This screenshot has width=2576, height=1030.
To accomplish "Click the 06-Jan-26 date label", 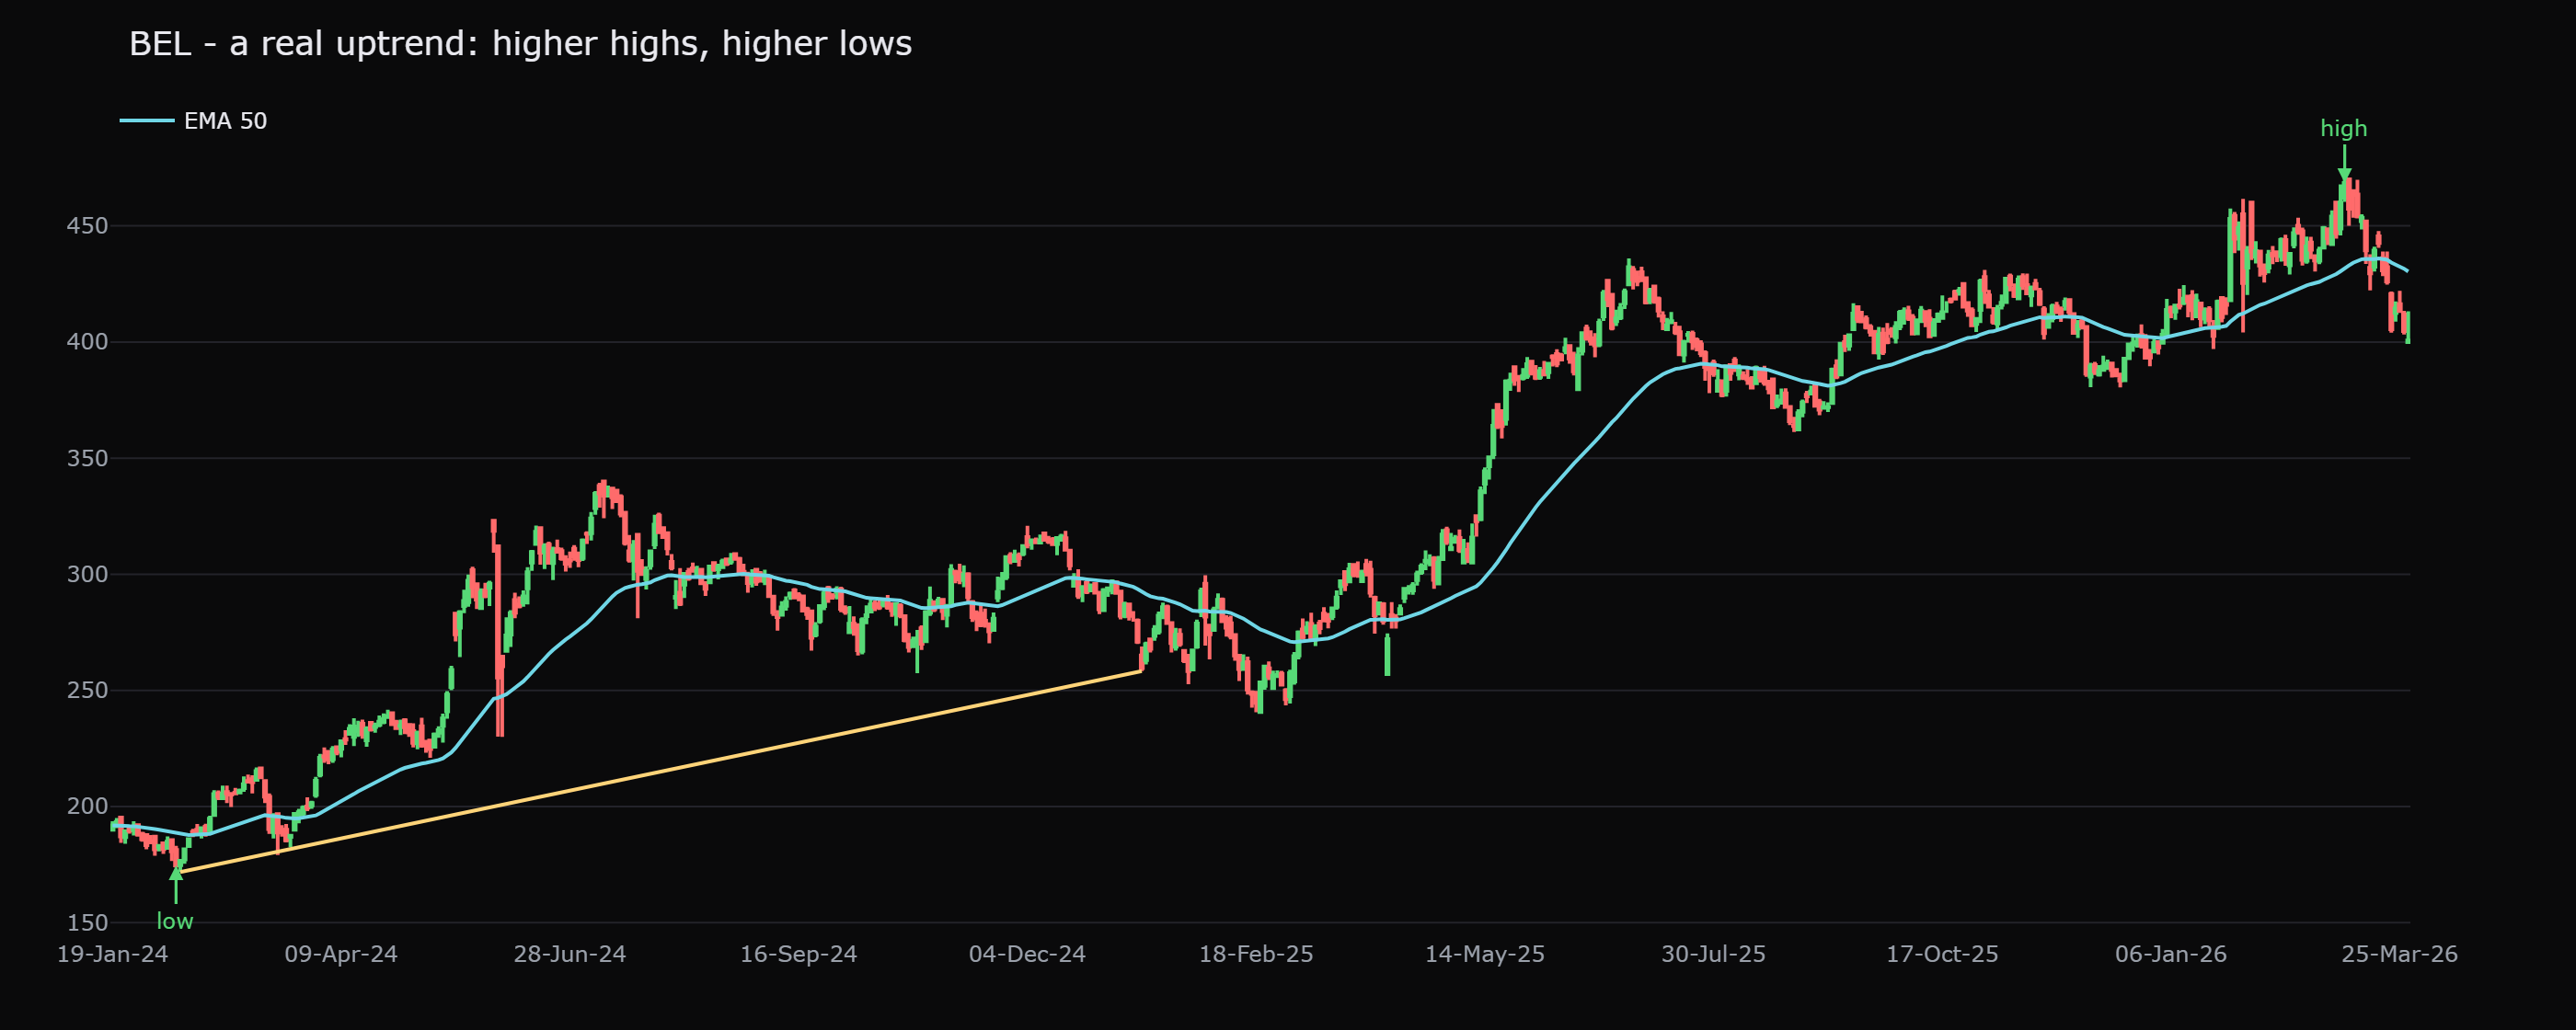I will pyautogui.click(x=2170, y=954).
